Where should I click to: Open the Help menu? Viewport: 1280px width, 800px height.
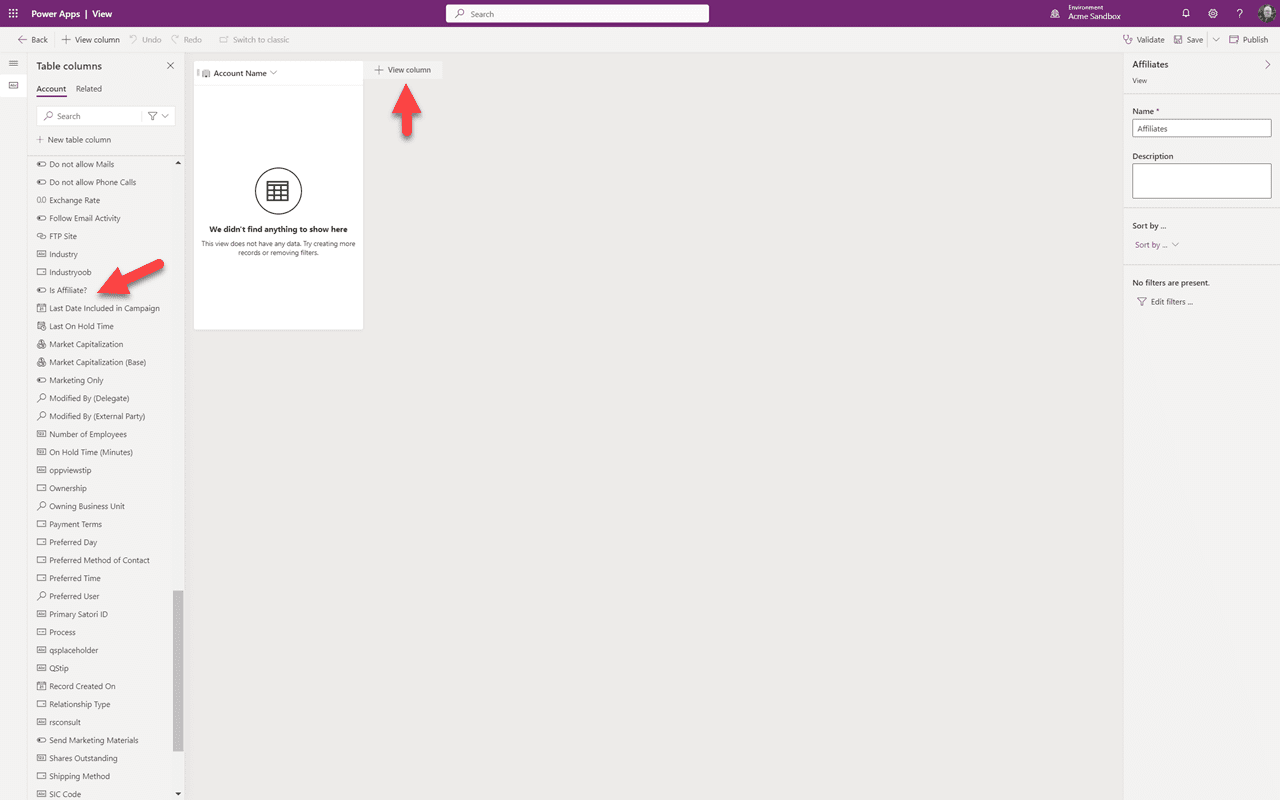(x=1240, y=13)
